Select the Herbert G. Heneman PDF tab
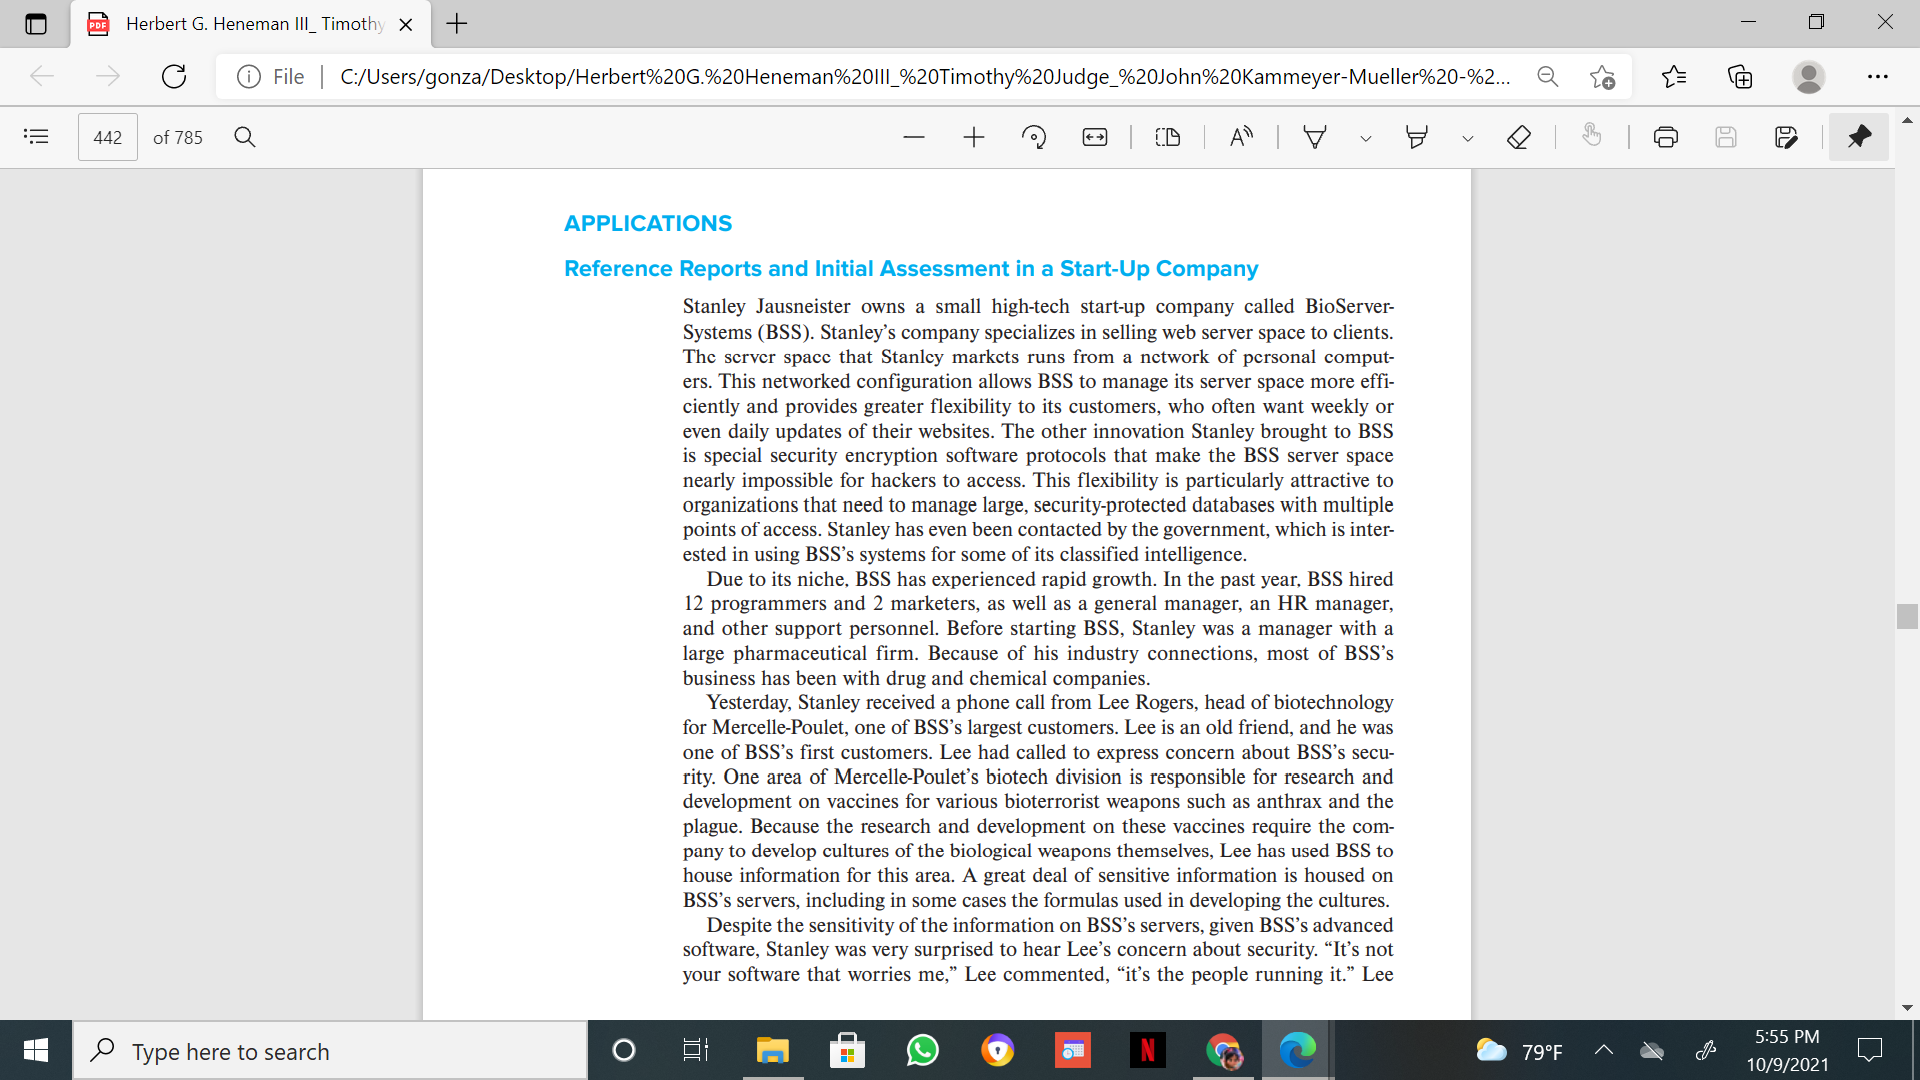Image resolution: width=1920 pixels, height=1080 pixels. [250, 24]
